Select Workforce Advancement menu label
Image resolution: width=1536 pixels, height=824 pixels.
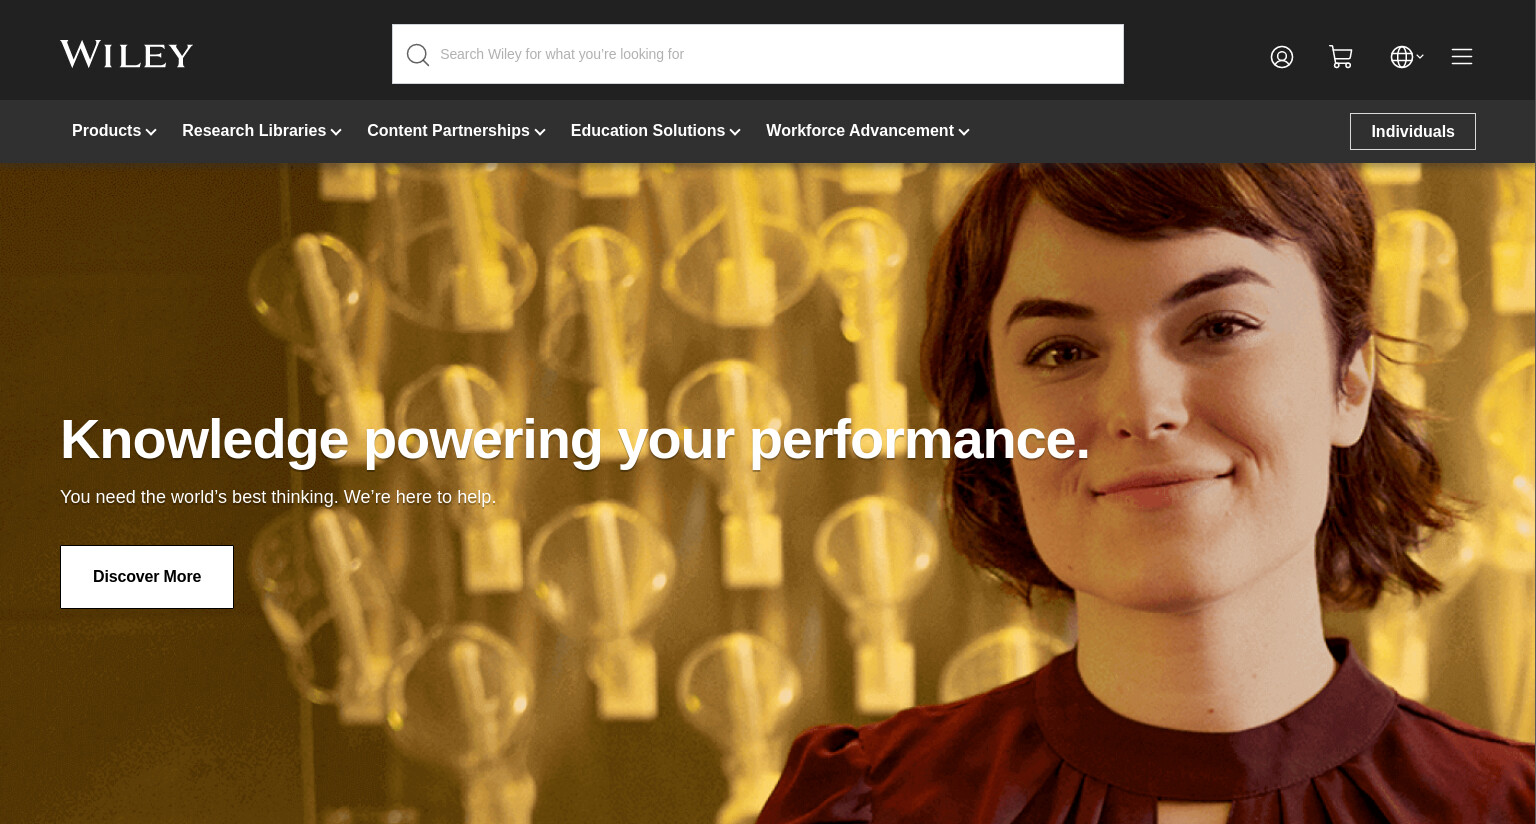pos(860,131)
